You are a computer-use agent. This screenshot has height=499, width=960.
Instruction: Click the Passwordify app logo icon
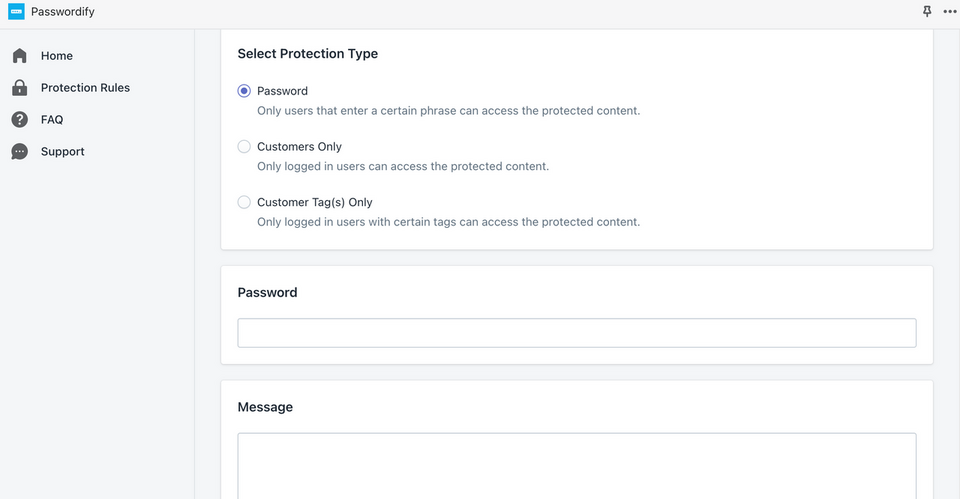(17, 12)
